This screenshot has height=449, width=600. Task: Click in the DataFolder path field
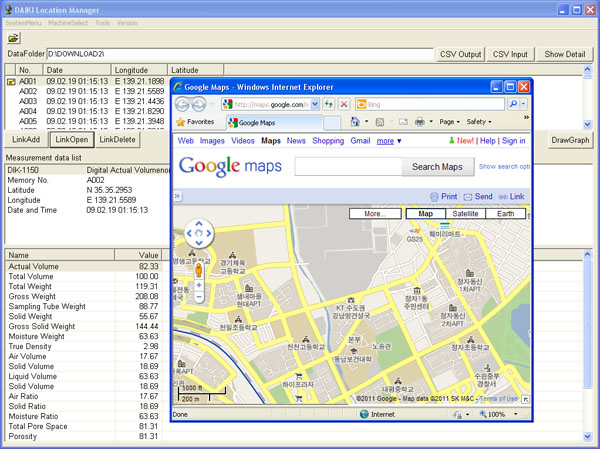(x=240, y=54)
